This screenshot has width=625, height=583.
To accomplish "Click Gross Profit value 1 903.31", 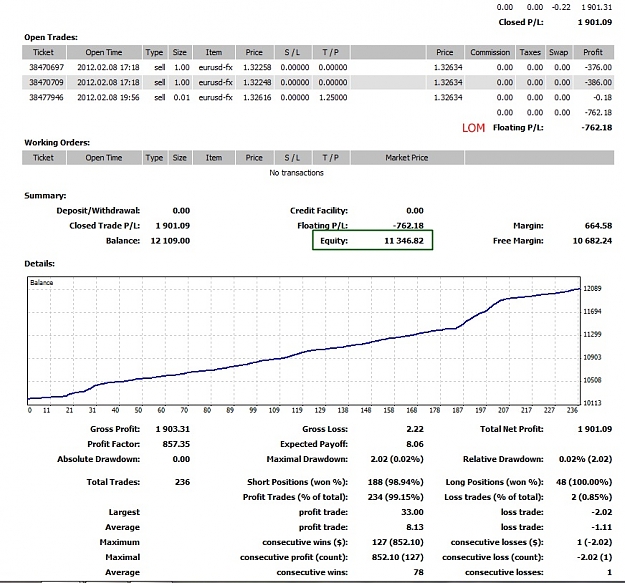I will pos(173,429).
